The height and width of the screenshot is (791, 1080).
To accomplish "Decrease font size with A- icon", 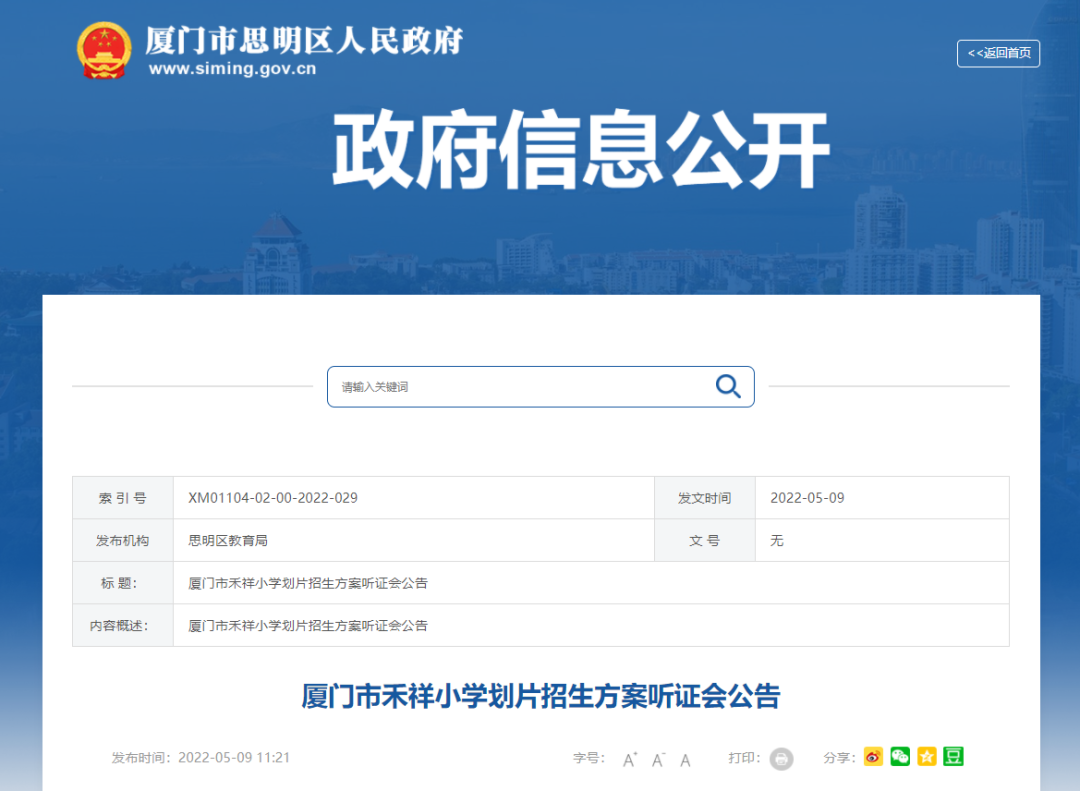I will point(658,759).
